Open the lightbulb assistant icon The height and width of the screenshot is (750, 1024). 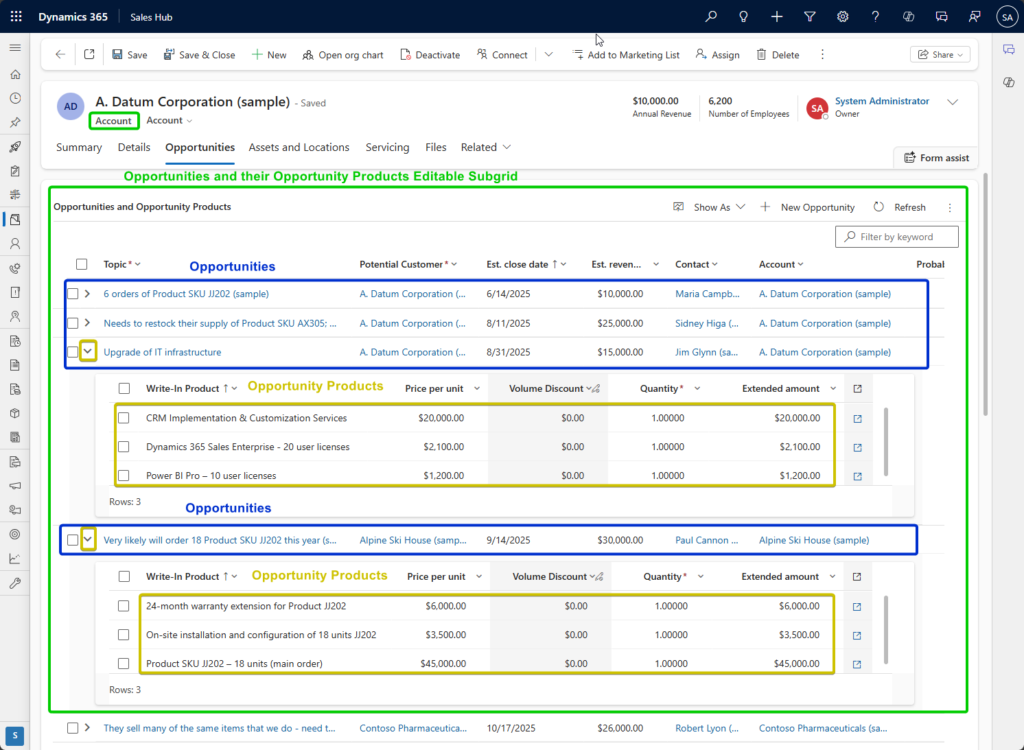pyautogui.click(x=743, y=17)
